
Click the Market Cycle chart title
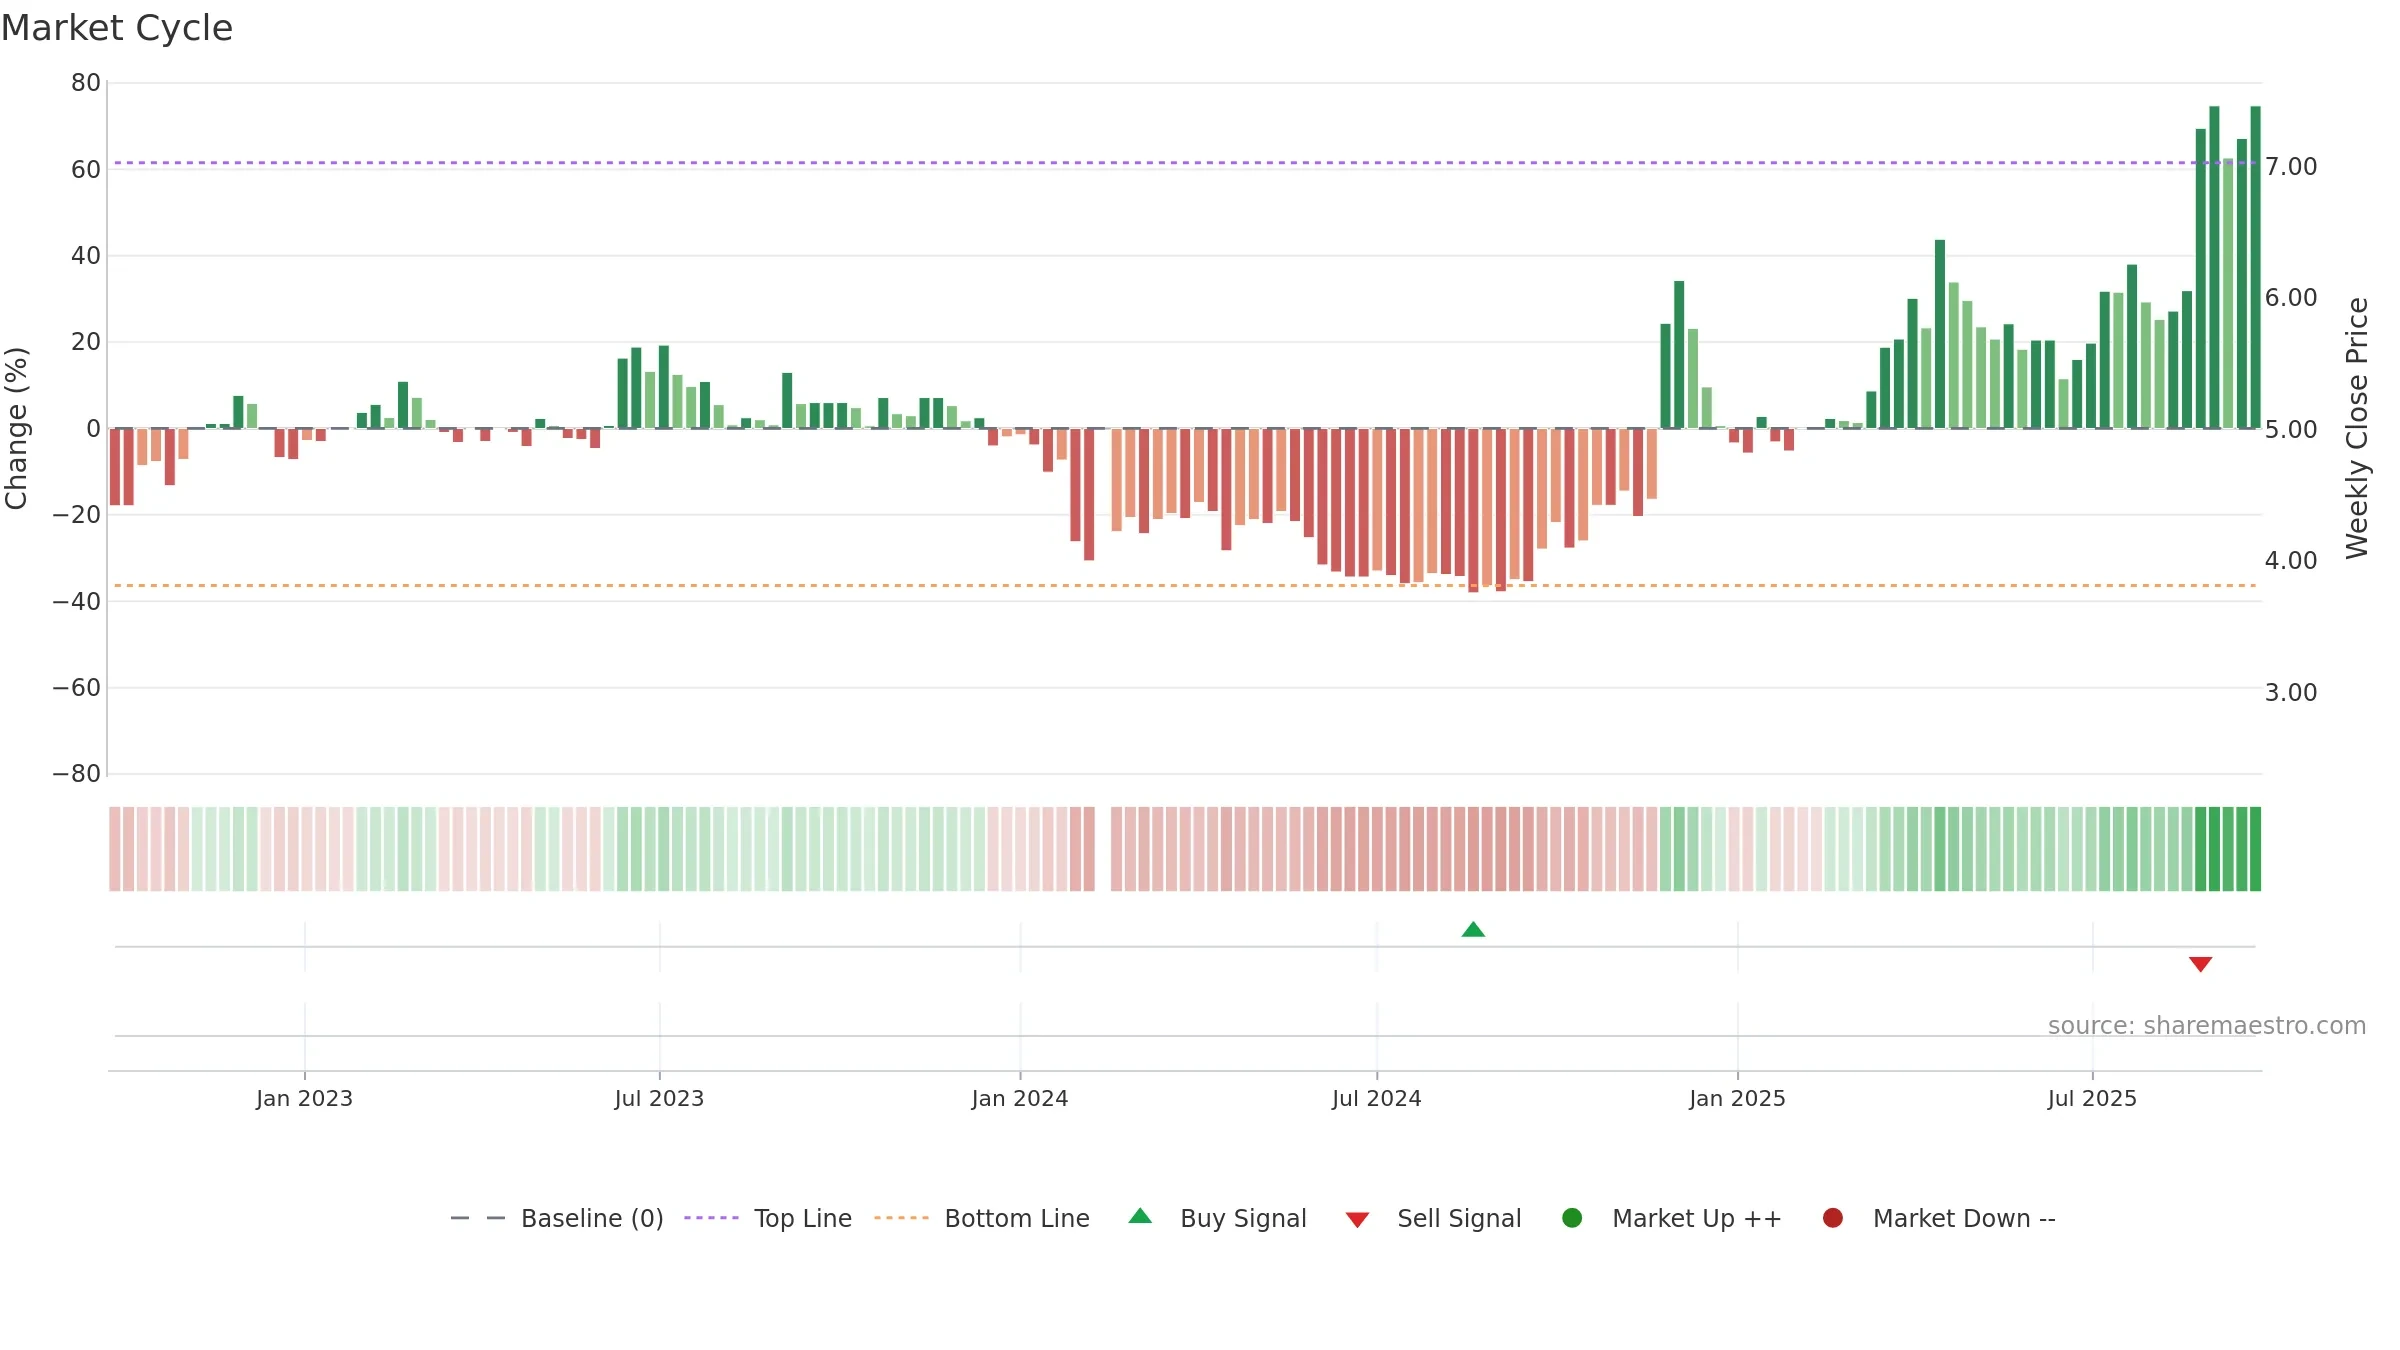[117, 28]
